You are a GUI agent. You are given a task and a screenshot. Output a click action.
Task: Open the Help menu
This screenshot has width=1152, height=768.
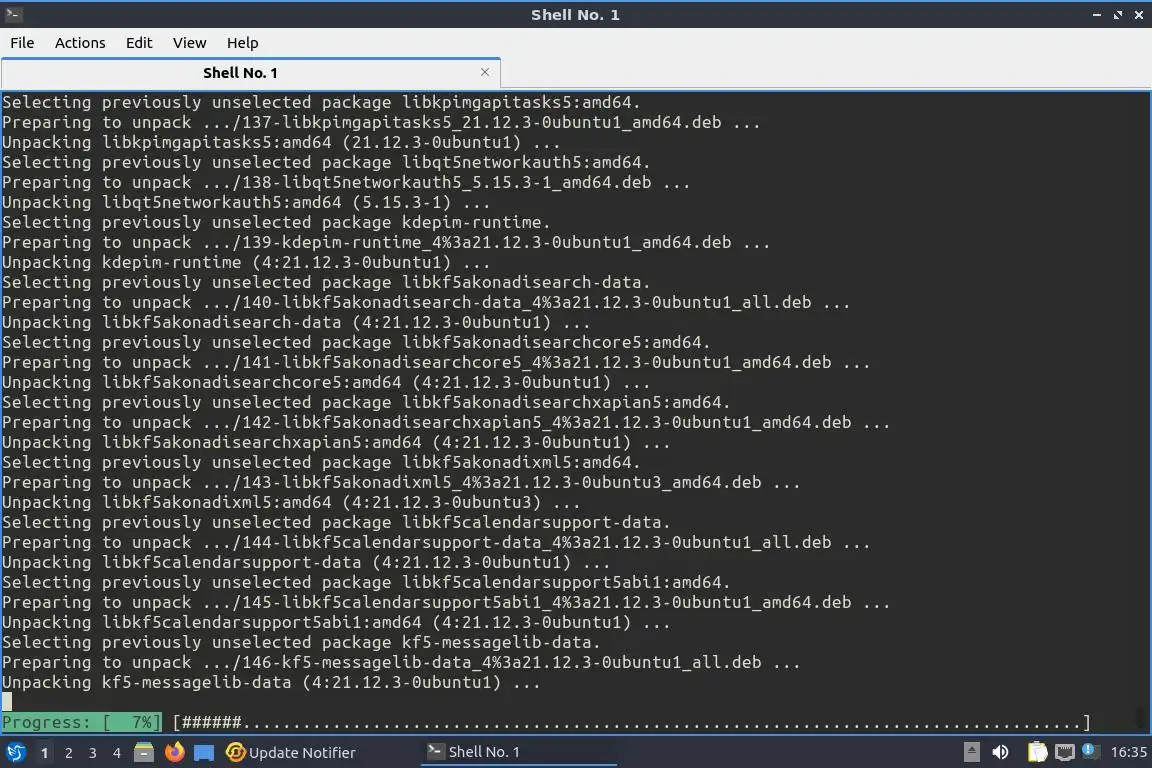pyautogui.click(x=242, y=43)
